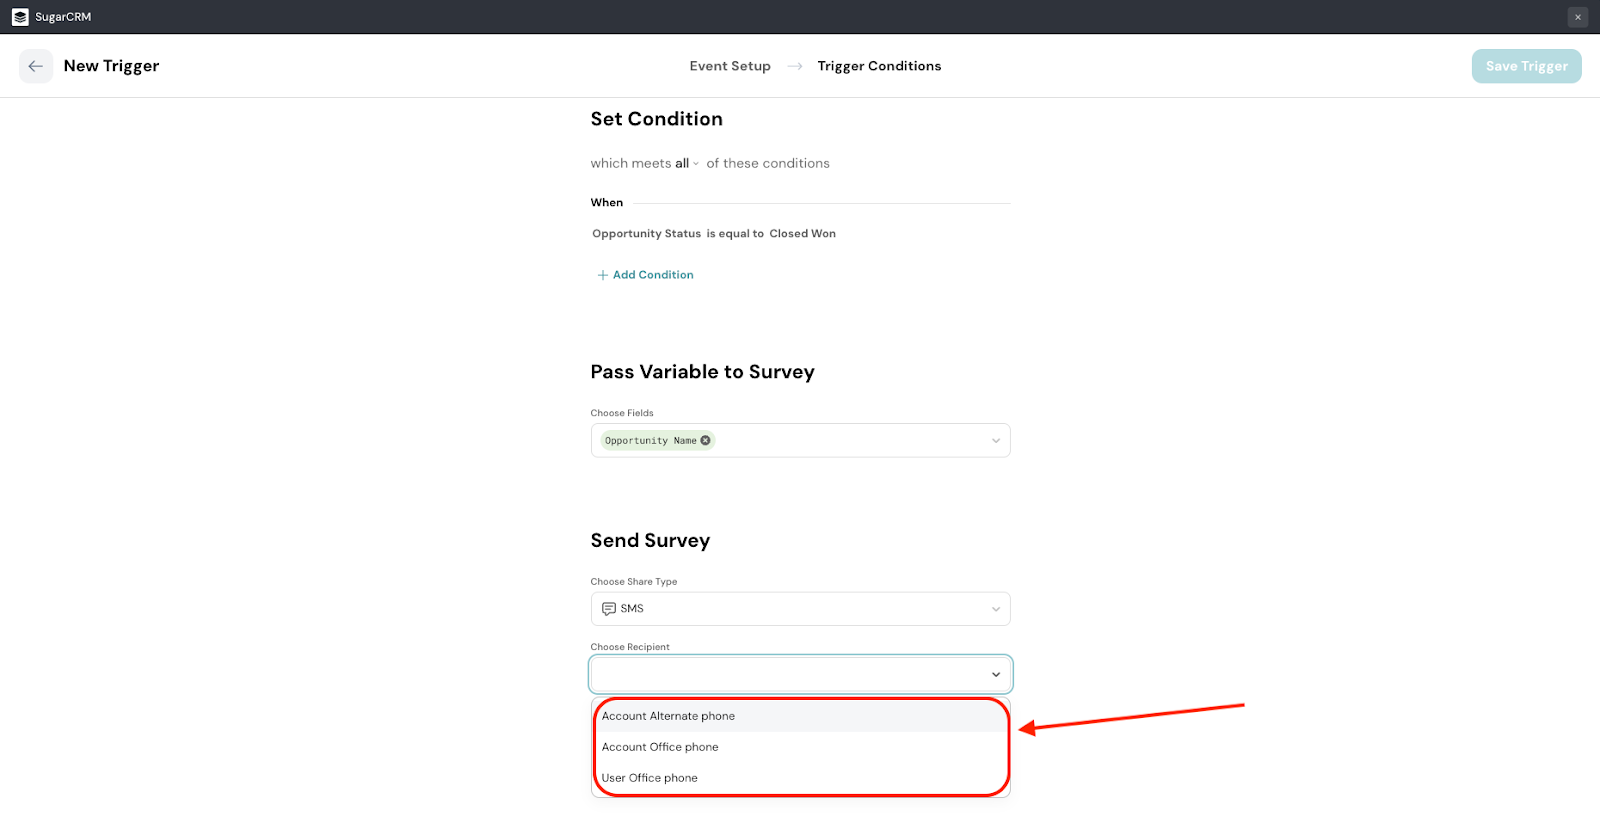Open the SMS share type dropdown
Viewport: 1600px width, 823px height.
point(800,609)
